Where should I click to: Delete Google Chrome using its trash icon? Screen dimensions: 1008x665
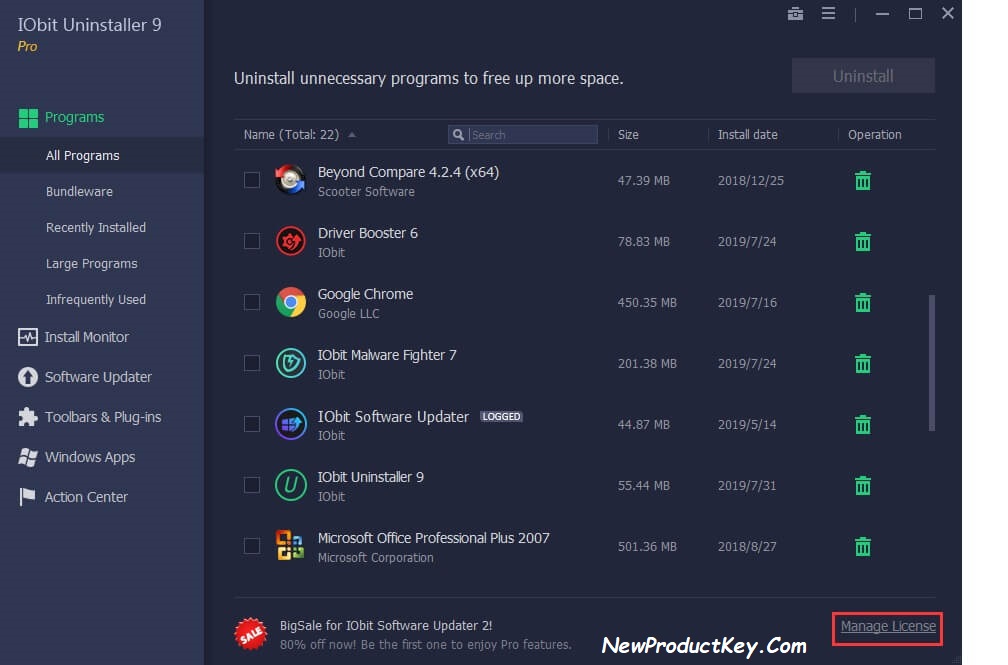coord(862,302)
